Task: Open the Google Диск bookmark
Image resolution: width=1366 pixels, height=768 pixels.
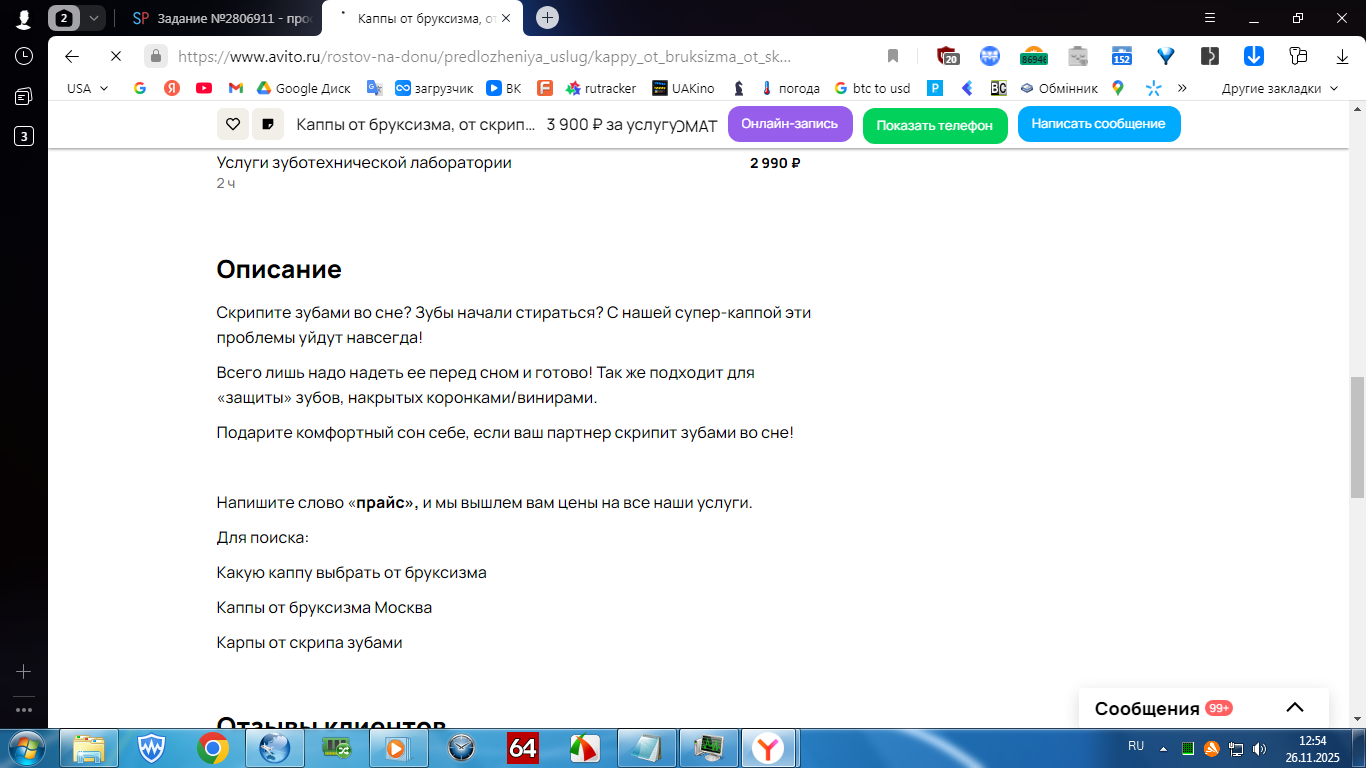Action: click(x=304, y=88)
